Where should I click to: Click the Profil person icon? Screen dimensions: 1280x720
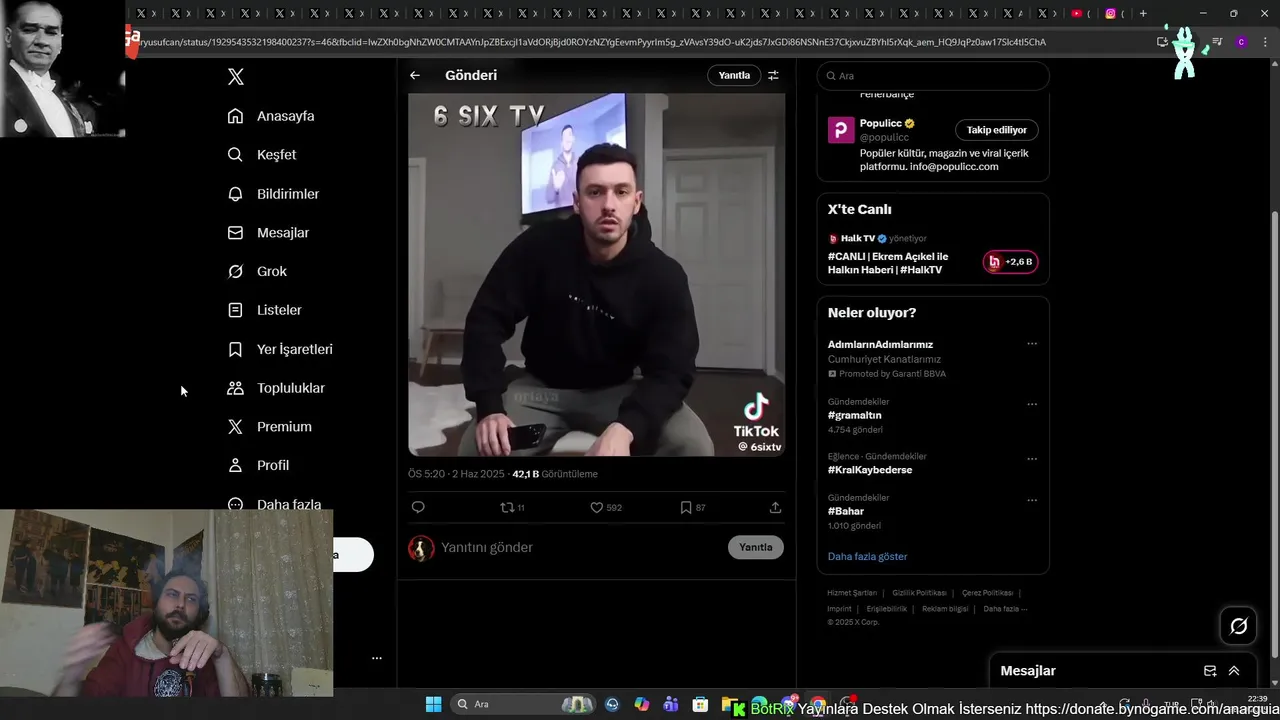coord(235,466)
